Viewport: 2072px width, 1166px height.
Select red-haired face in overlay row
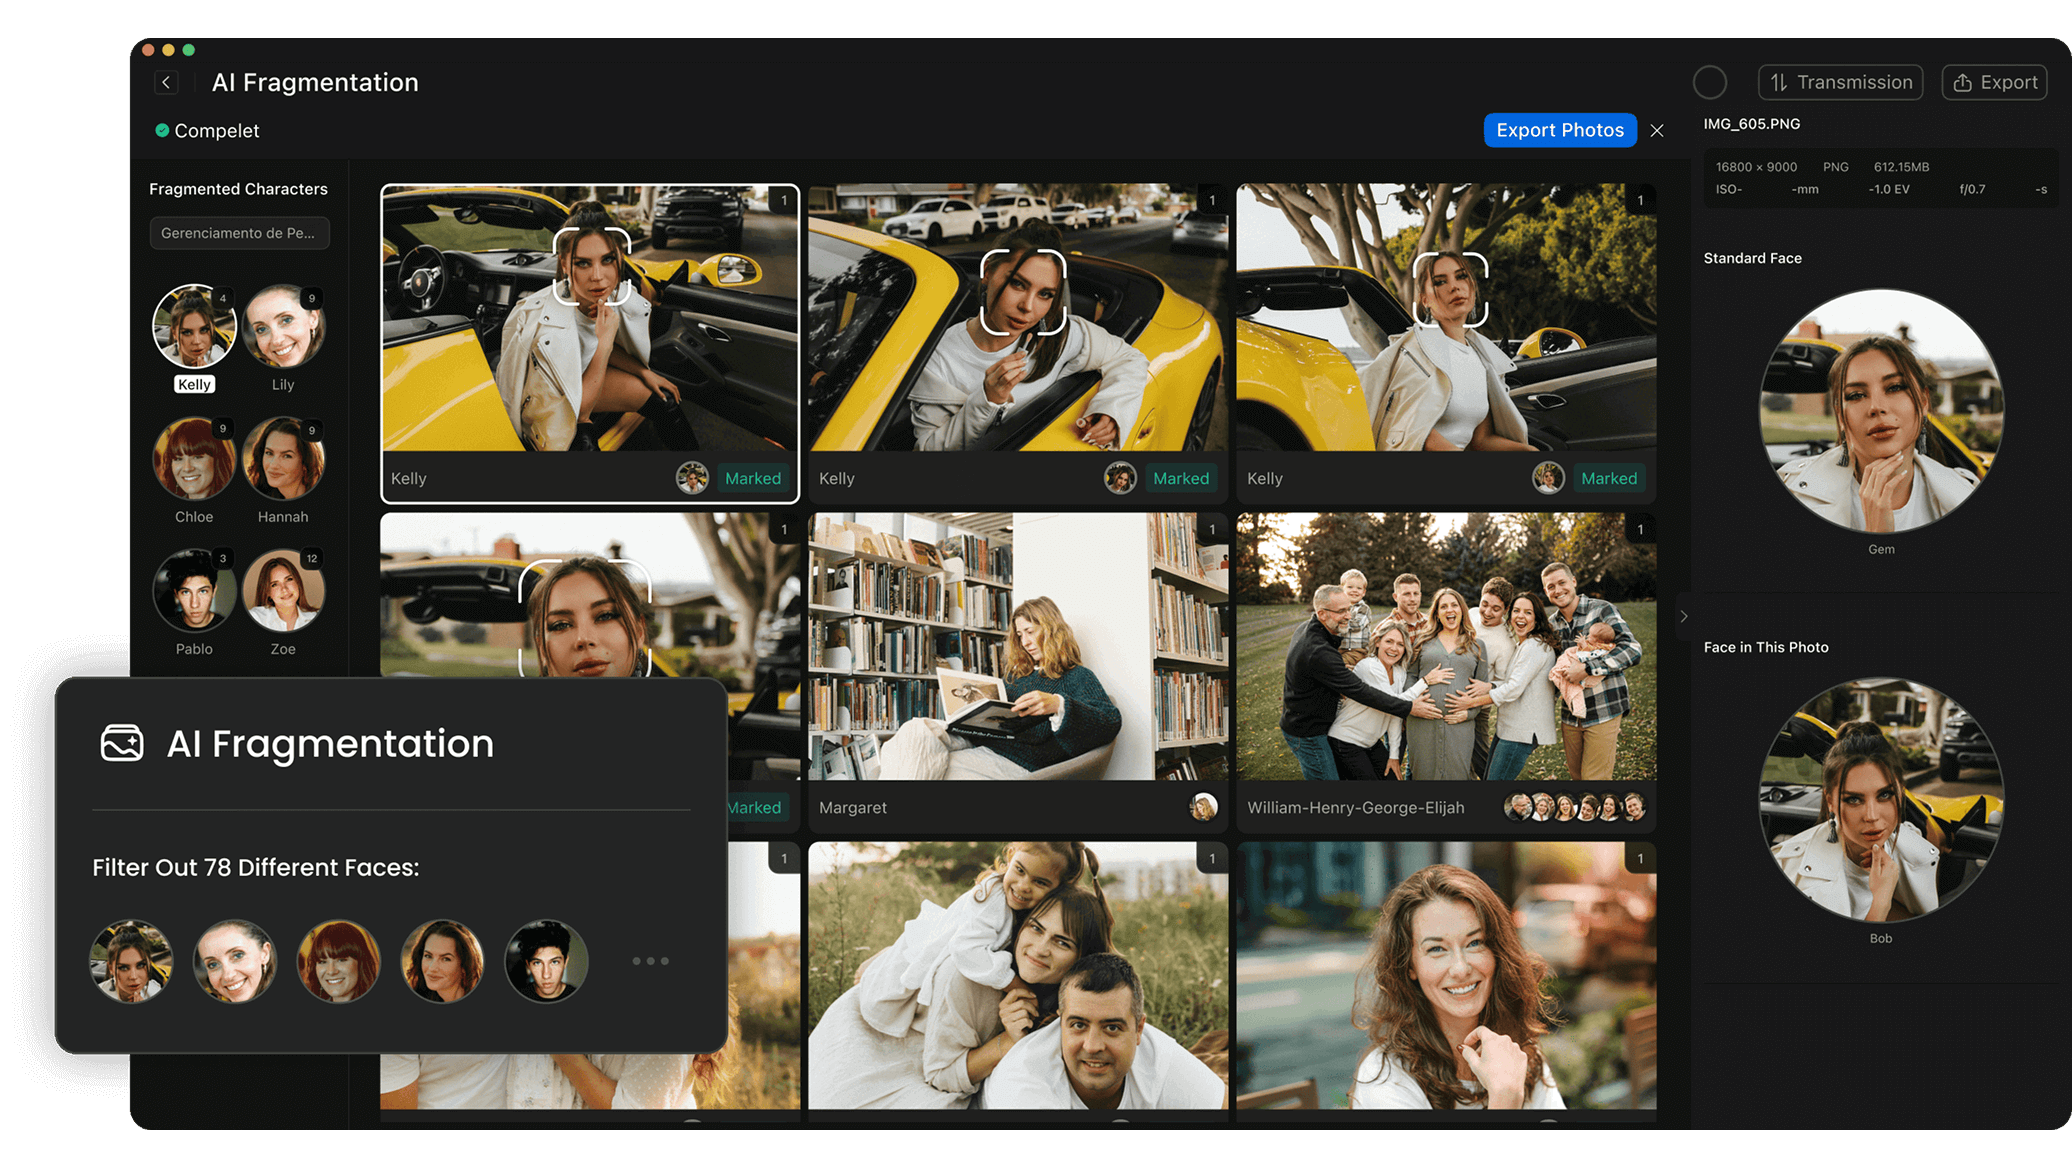[338, 961]
